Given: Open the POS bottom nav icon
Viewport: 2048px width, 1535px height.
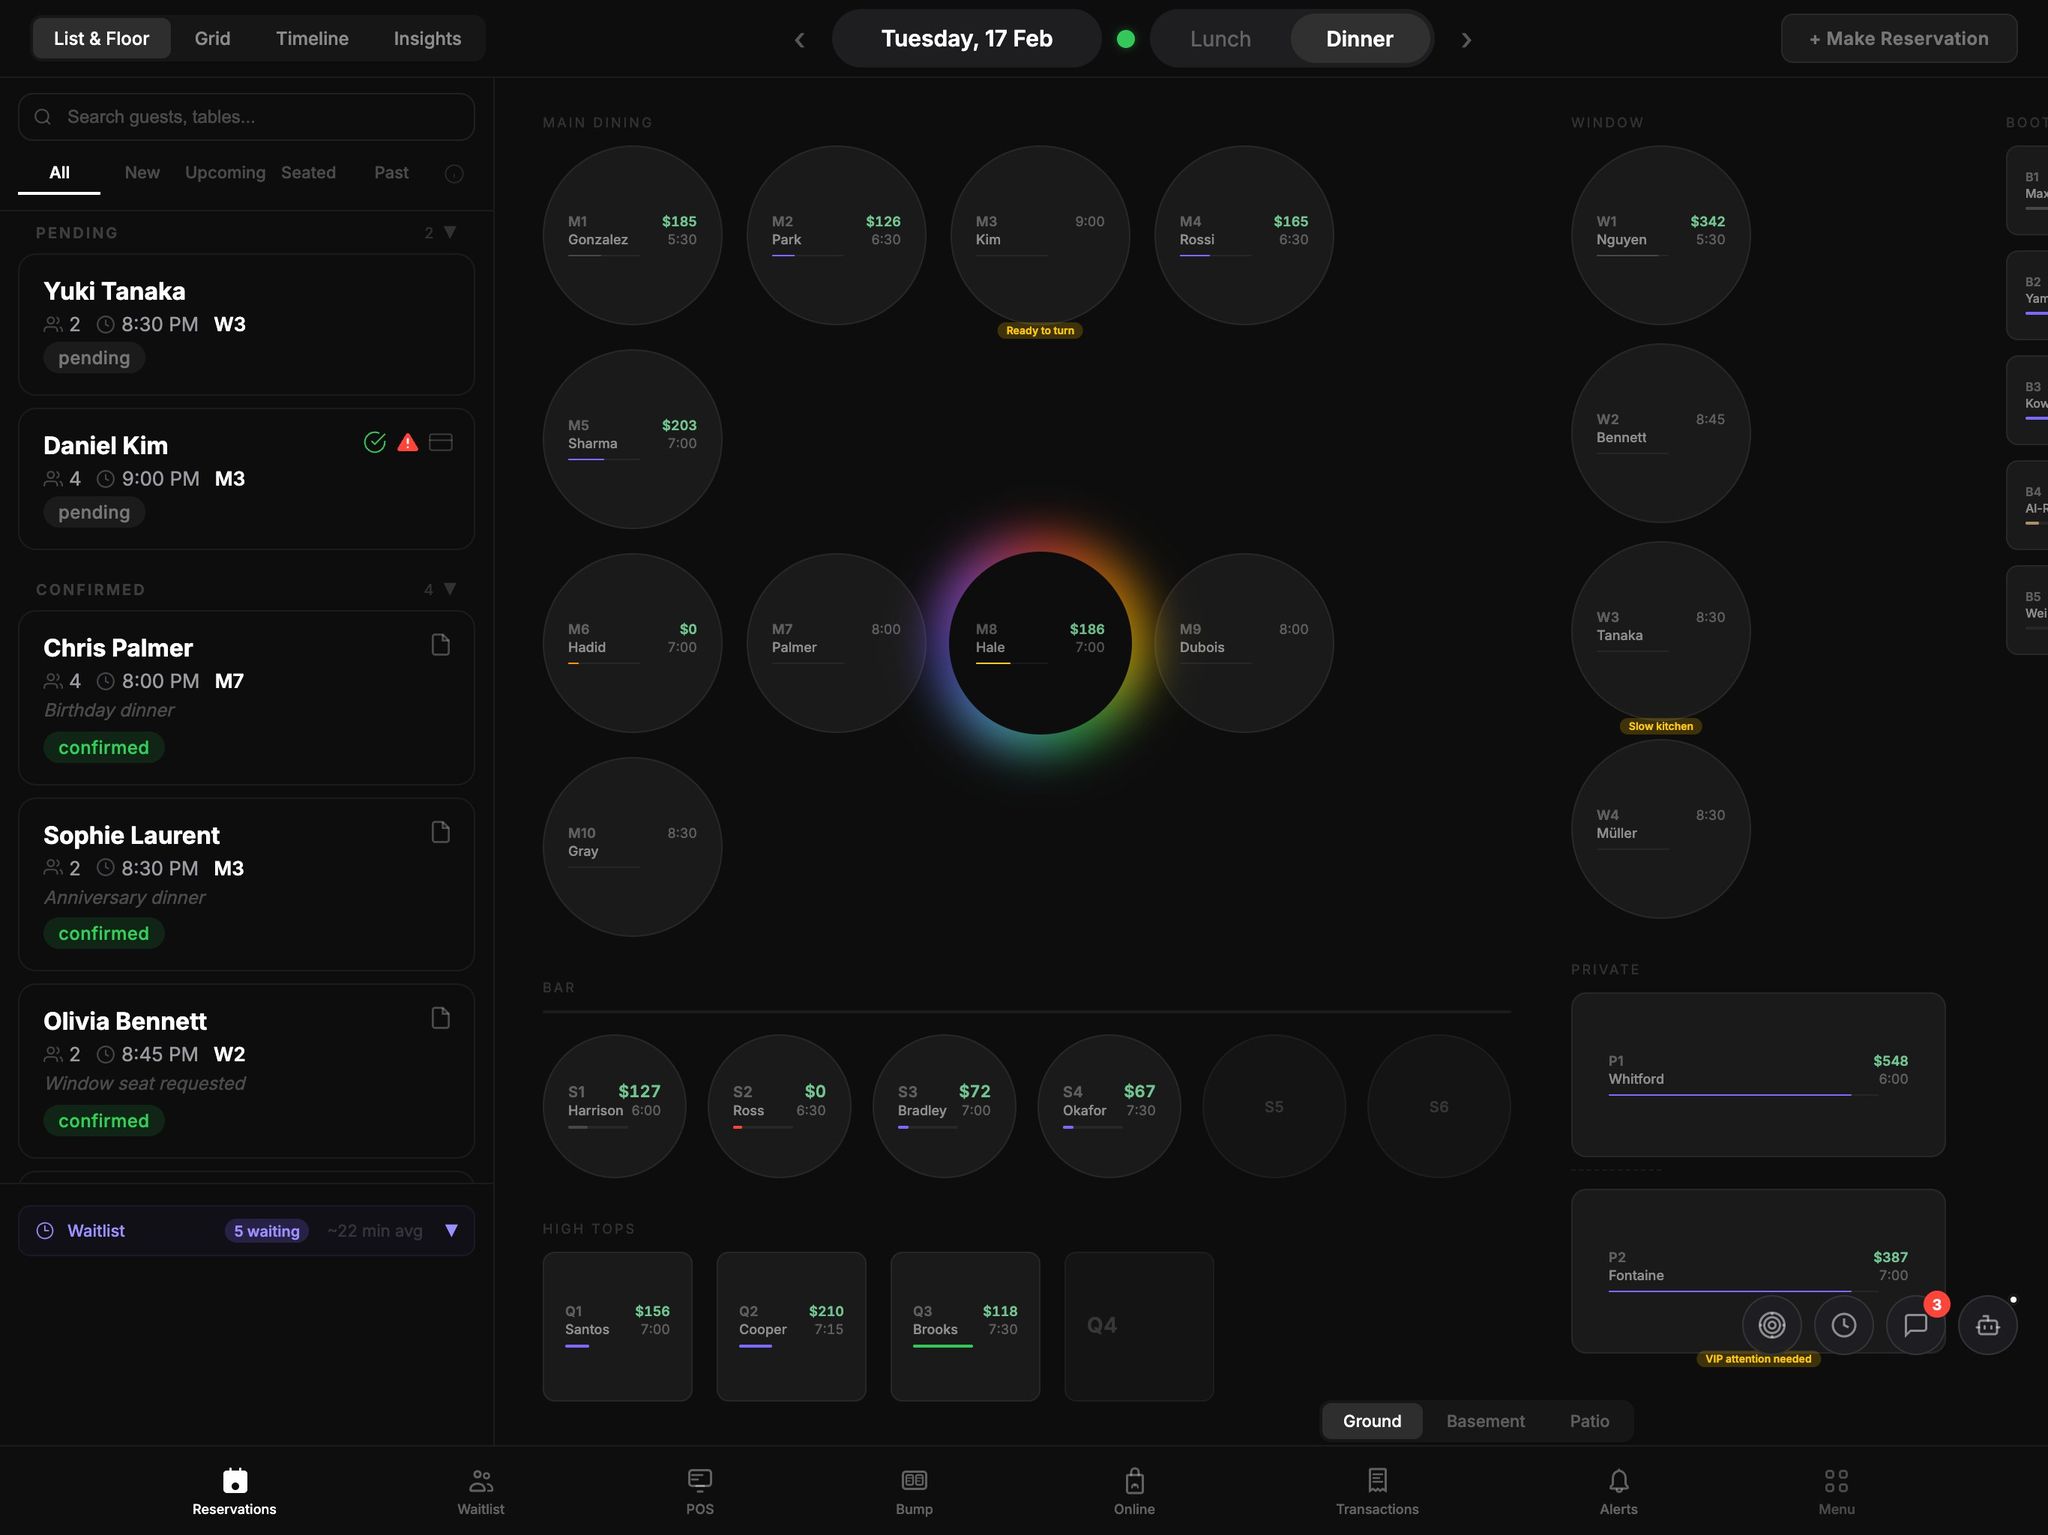Looking at the screenshot, I should (700, 1480).
